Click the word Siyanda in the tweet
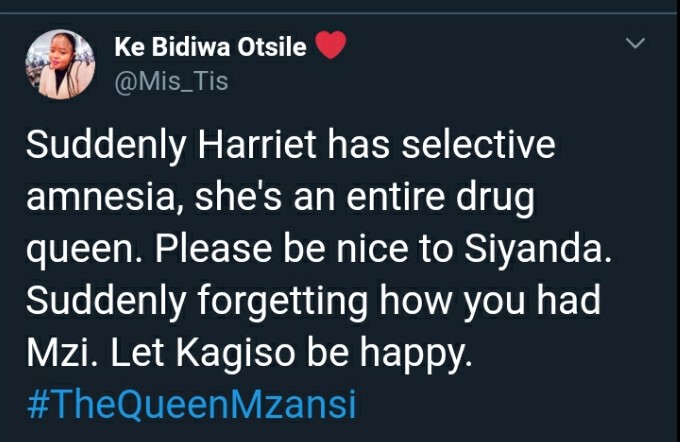This screenshot has height=442, width=680. click(x=534, y=250)
